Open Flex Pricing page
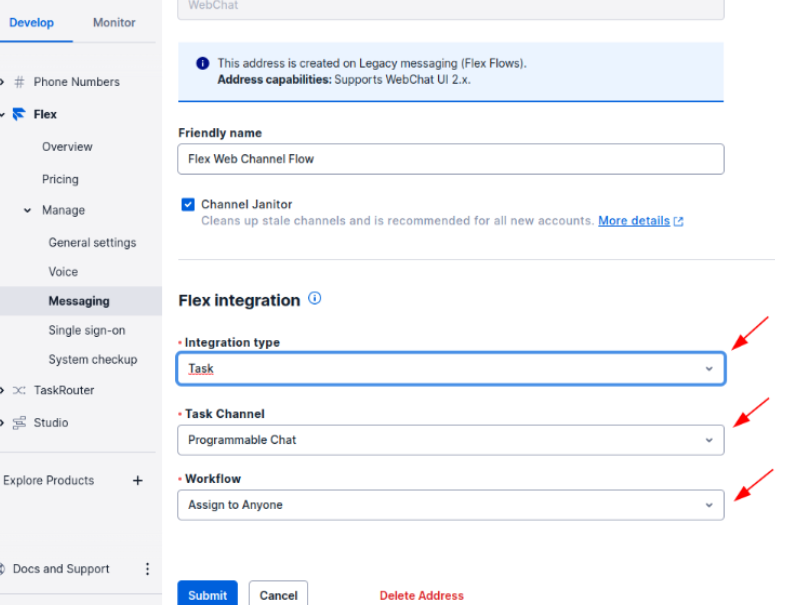Screen dimensions: 800x605 [x=60, y=180]
